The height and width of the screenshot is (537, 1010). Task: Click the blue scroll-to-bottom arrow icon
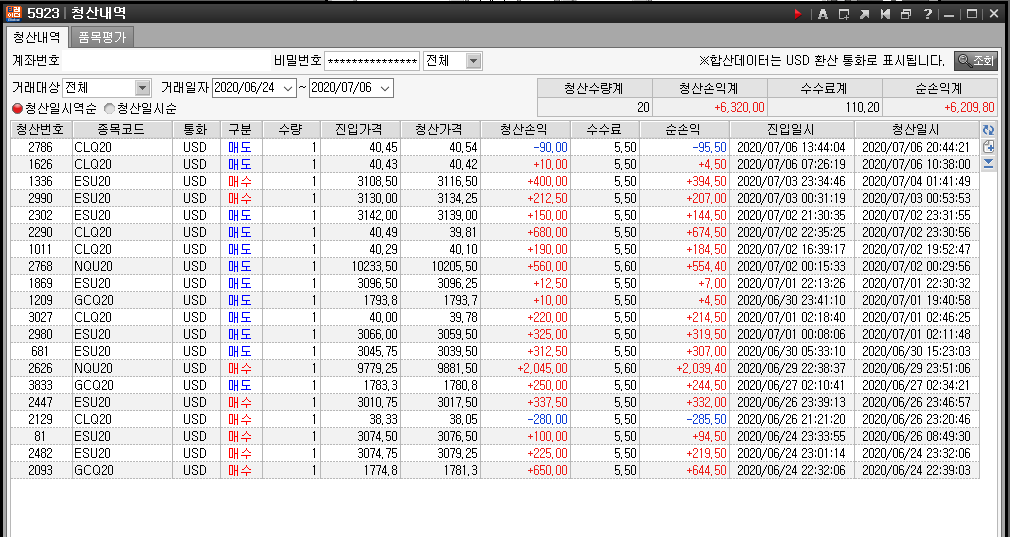point(989,164)
